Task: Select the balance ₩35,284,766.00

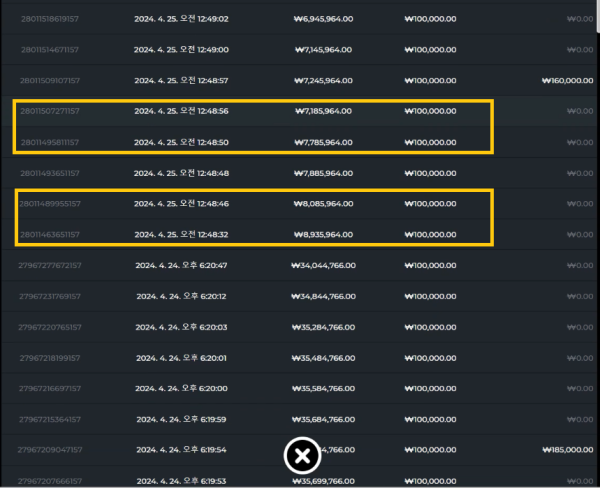Action: pos(323,327)
